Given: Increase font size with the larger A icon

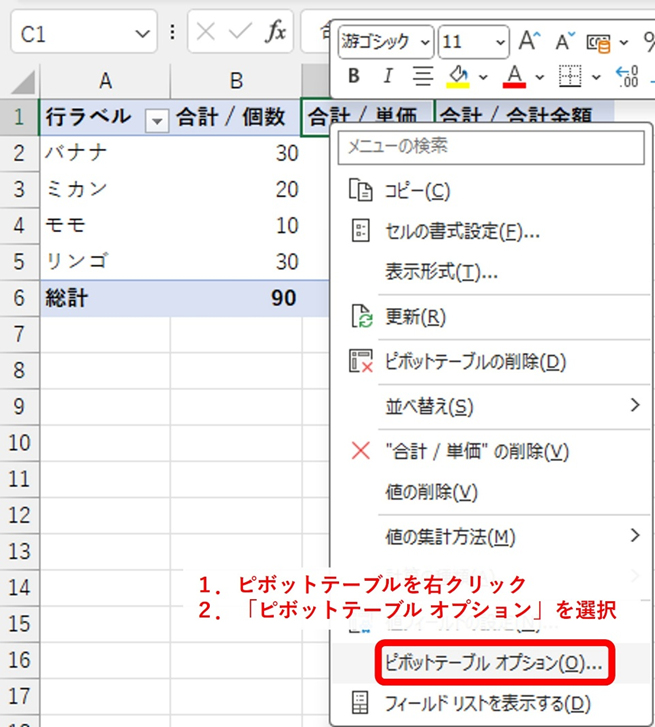Looking at the screenshot, I should [530, 42].
